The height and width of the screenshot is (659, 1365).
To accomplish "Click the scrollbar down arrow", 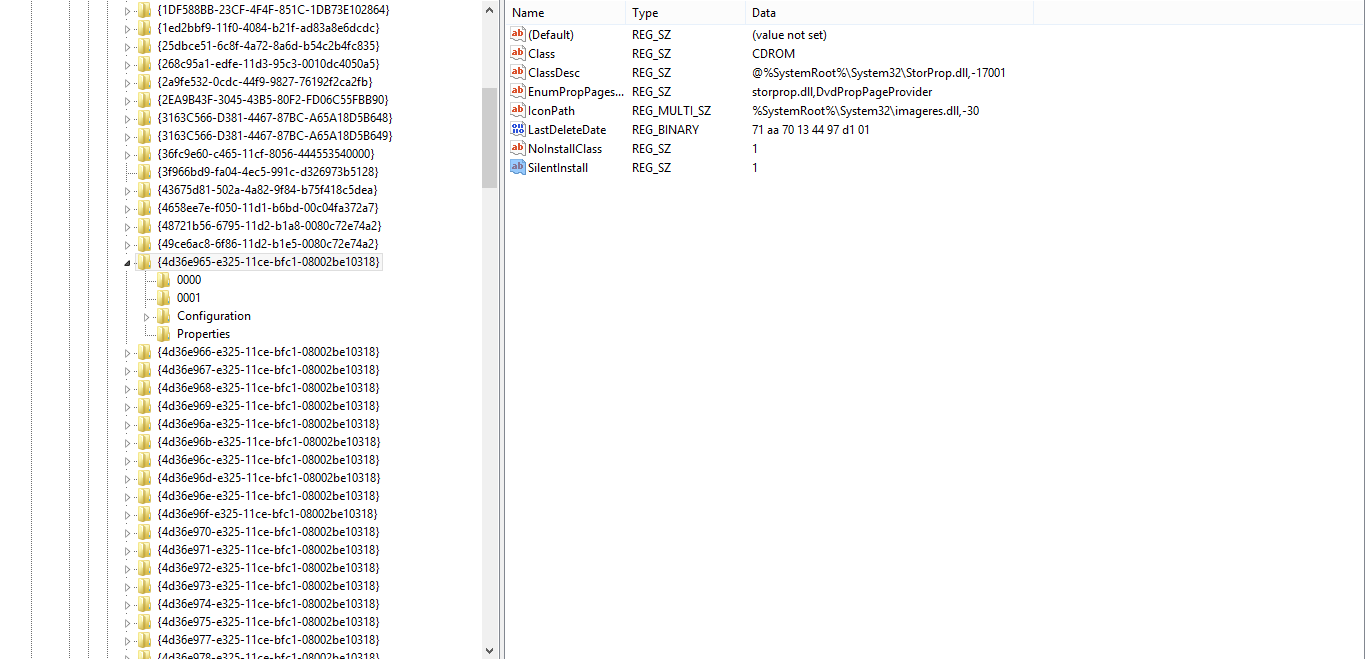I will (x=489, y=650).
